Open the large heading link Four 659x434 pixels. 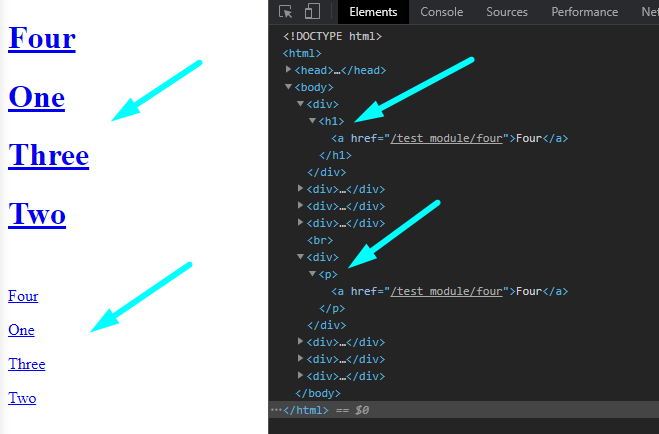[42, 39]
